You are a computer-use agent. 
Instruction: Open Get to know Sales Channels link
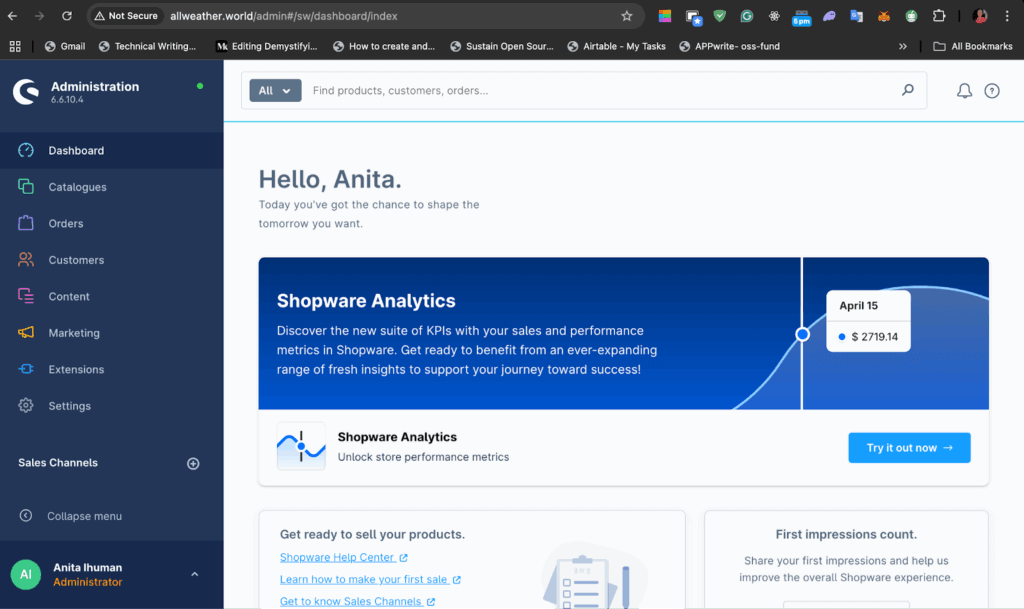tap(357, 601)
